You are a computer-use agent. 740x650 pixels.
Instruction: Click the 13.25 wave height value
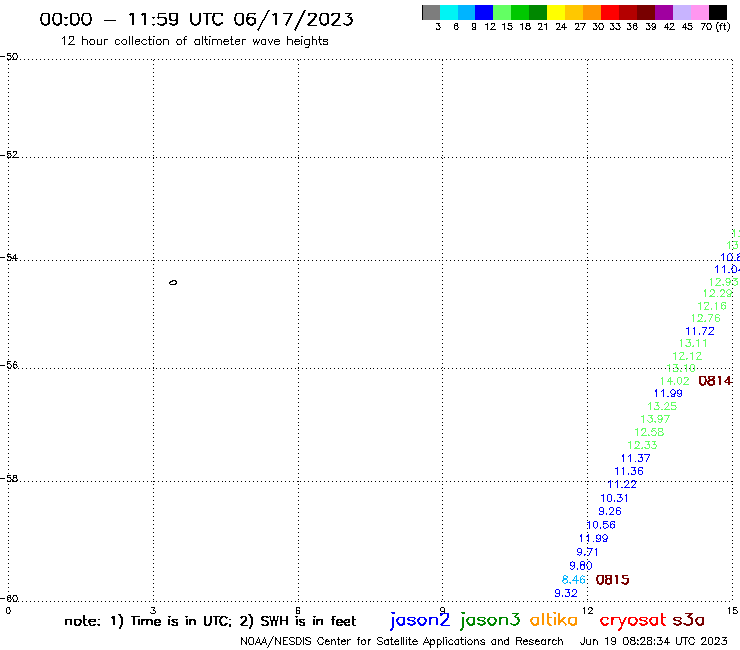(x=662, y=406)
